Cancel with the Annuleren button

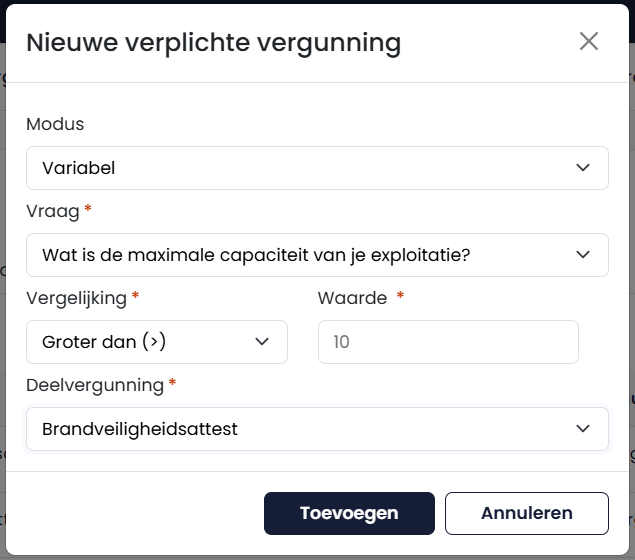click(526, 513)
